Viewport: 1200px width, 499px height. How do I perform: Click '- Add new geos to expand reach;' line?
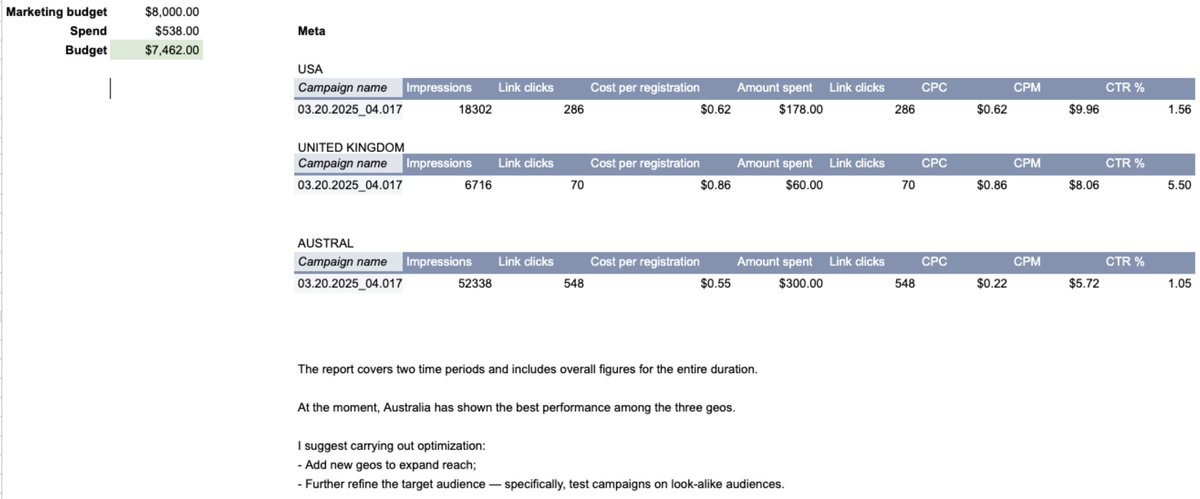pos(387,465)
